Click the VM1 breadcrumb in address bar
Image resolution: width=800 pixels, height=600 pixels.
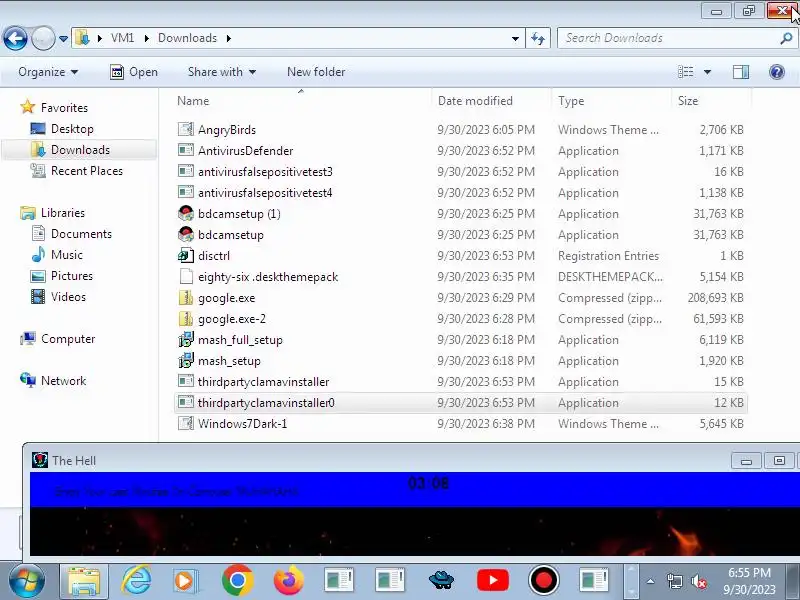[122, 38]
